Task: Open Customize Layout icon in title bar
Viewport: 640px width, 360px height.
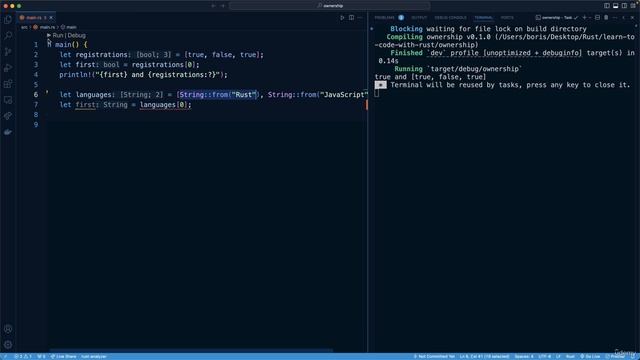Action: 633,6
